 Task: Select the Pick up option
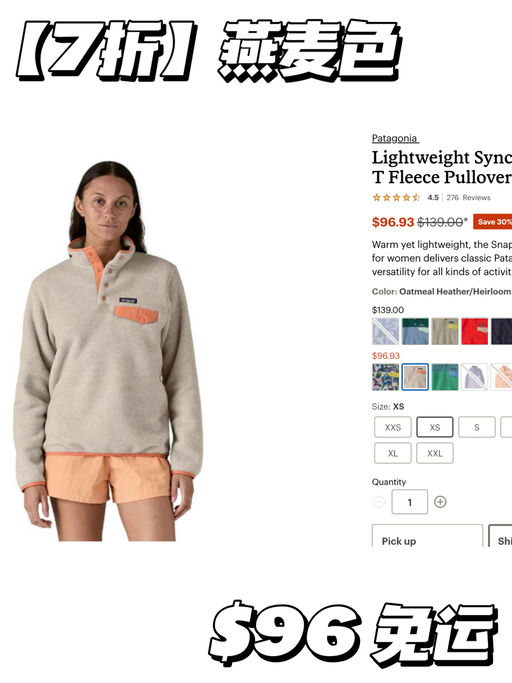pyautogui.click(x=427, y=537)
